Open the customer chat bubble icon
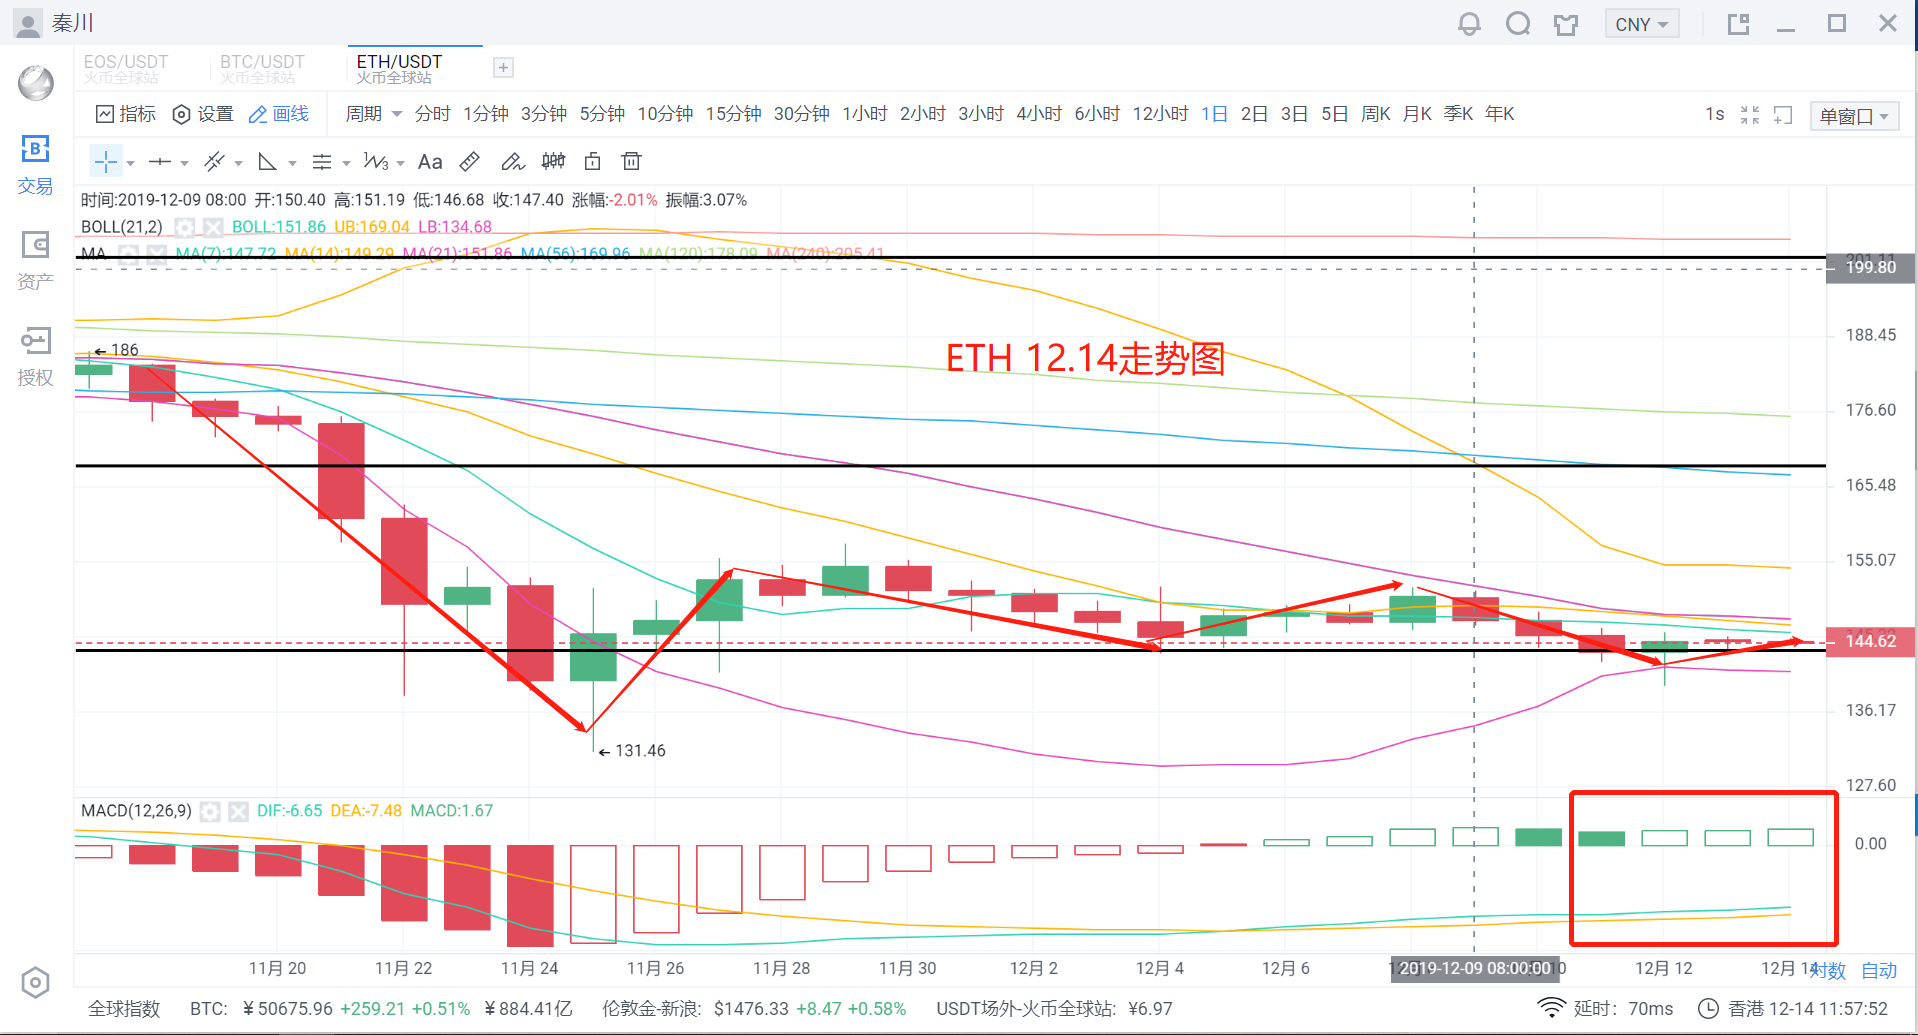 1518,23
